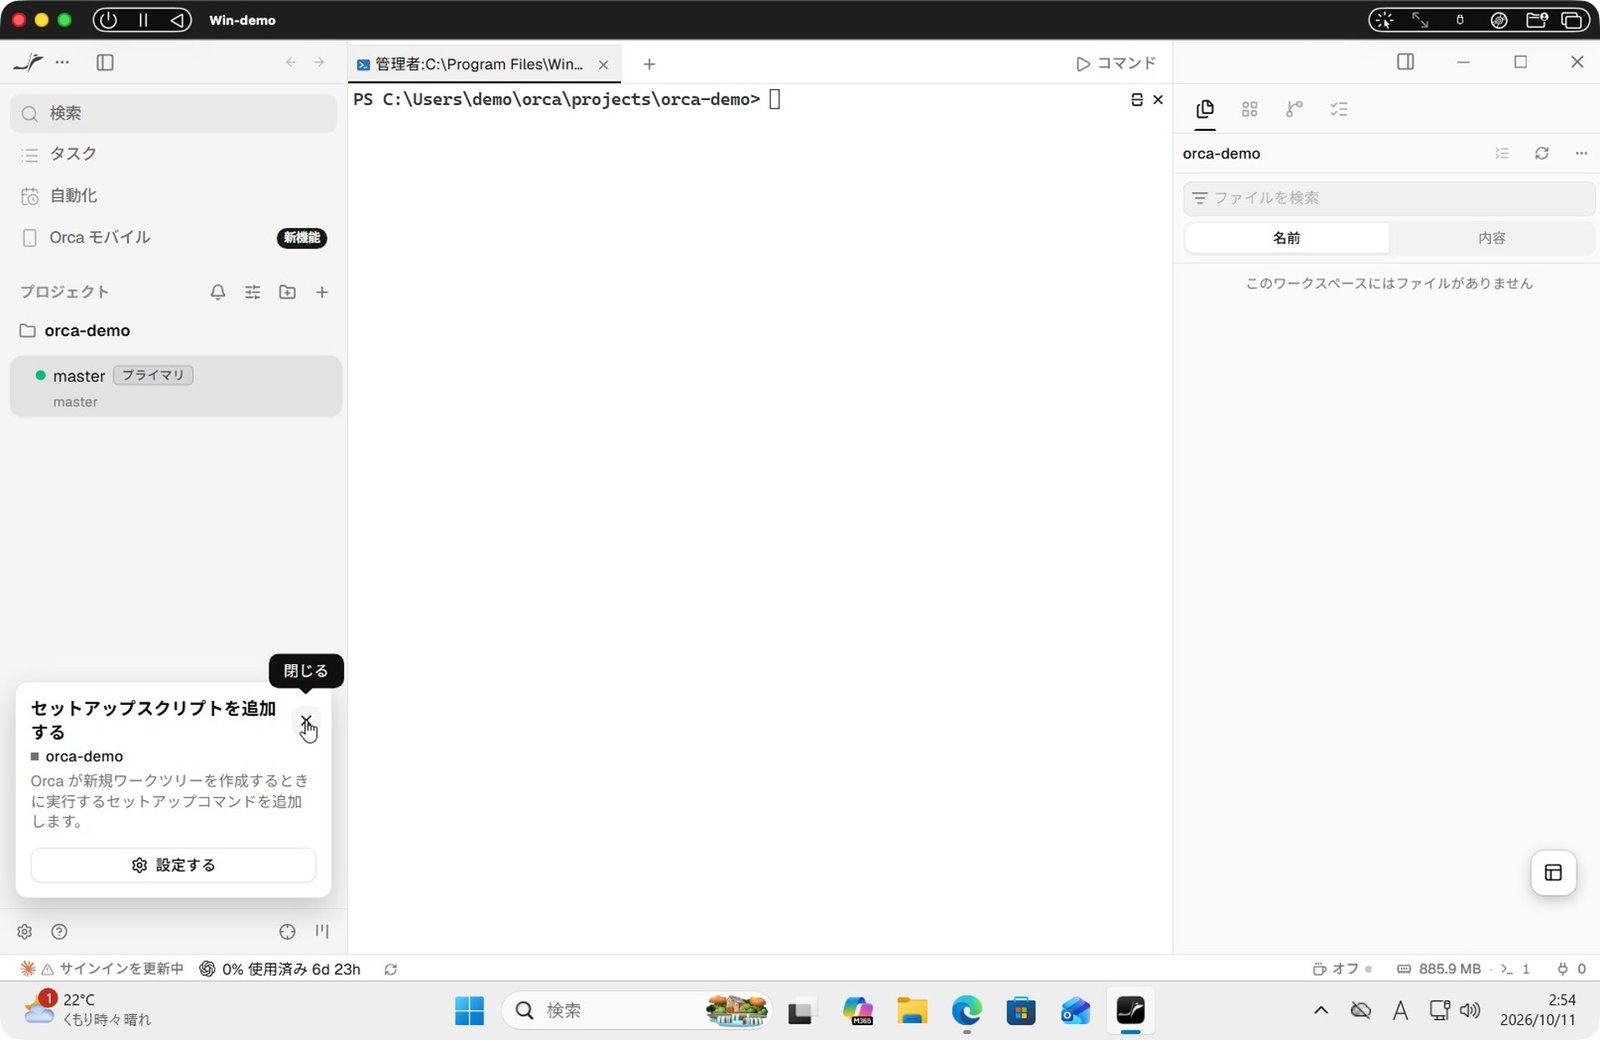Open Microsoft Edge from the taskbar

coord(966,1011)
